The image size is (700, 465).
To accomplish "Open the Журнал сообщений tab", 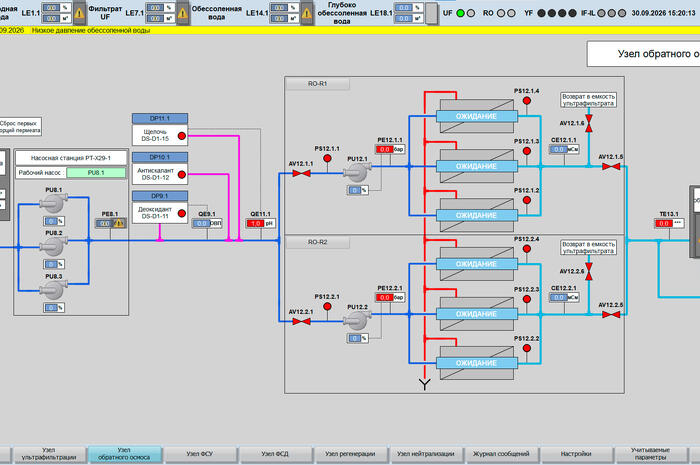I will tap(501, 454).
